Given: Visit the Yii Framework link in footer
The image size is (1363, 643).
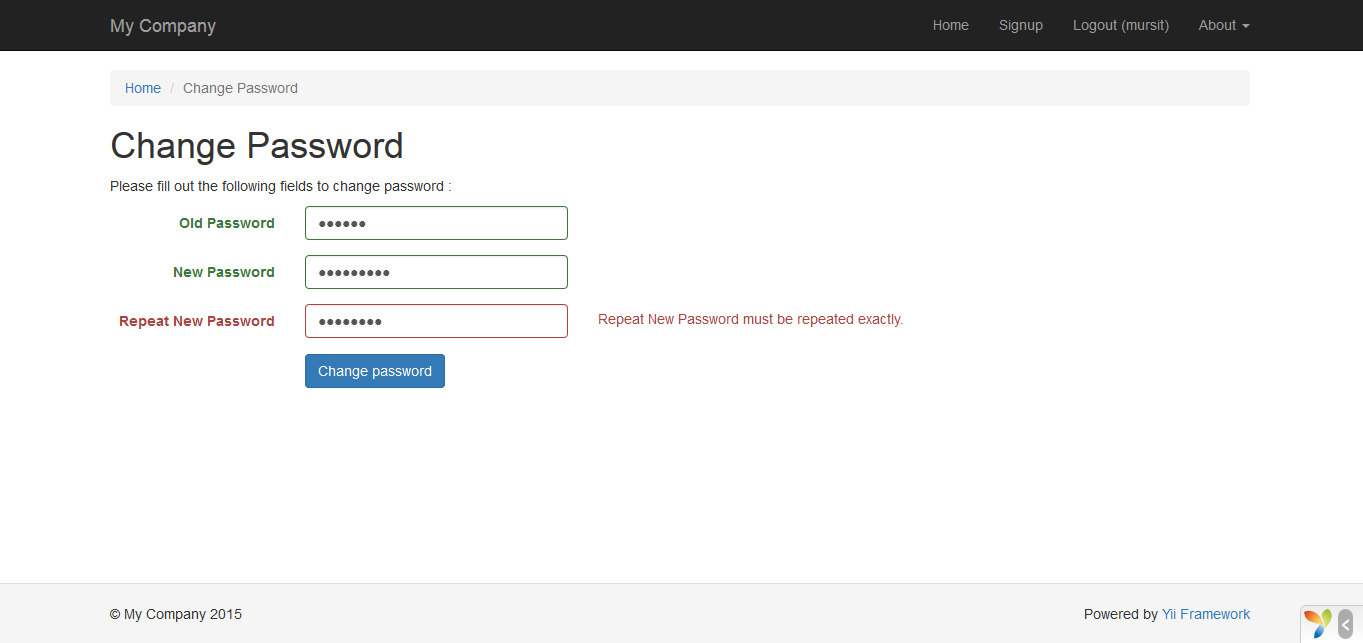Looking at the screenshot, I should pos(1204,613).
